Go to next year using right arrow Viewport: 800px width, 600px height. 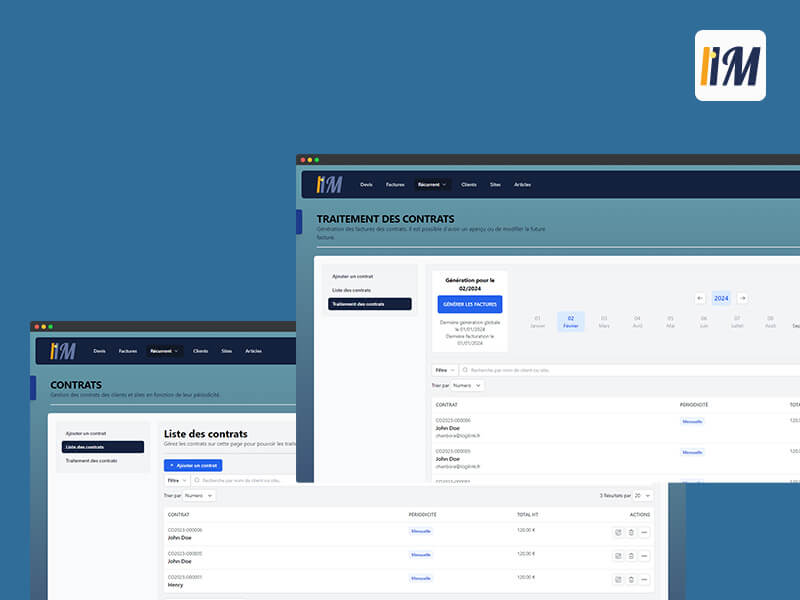pyautogui.click(x=742, y=298)
